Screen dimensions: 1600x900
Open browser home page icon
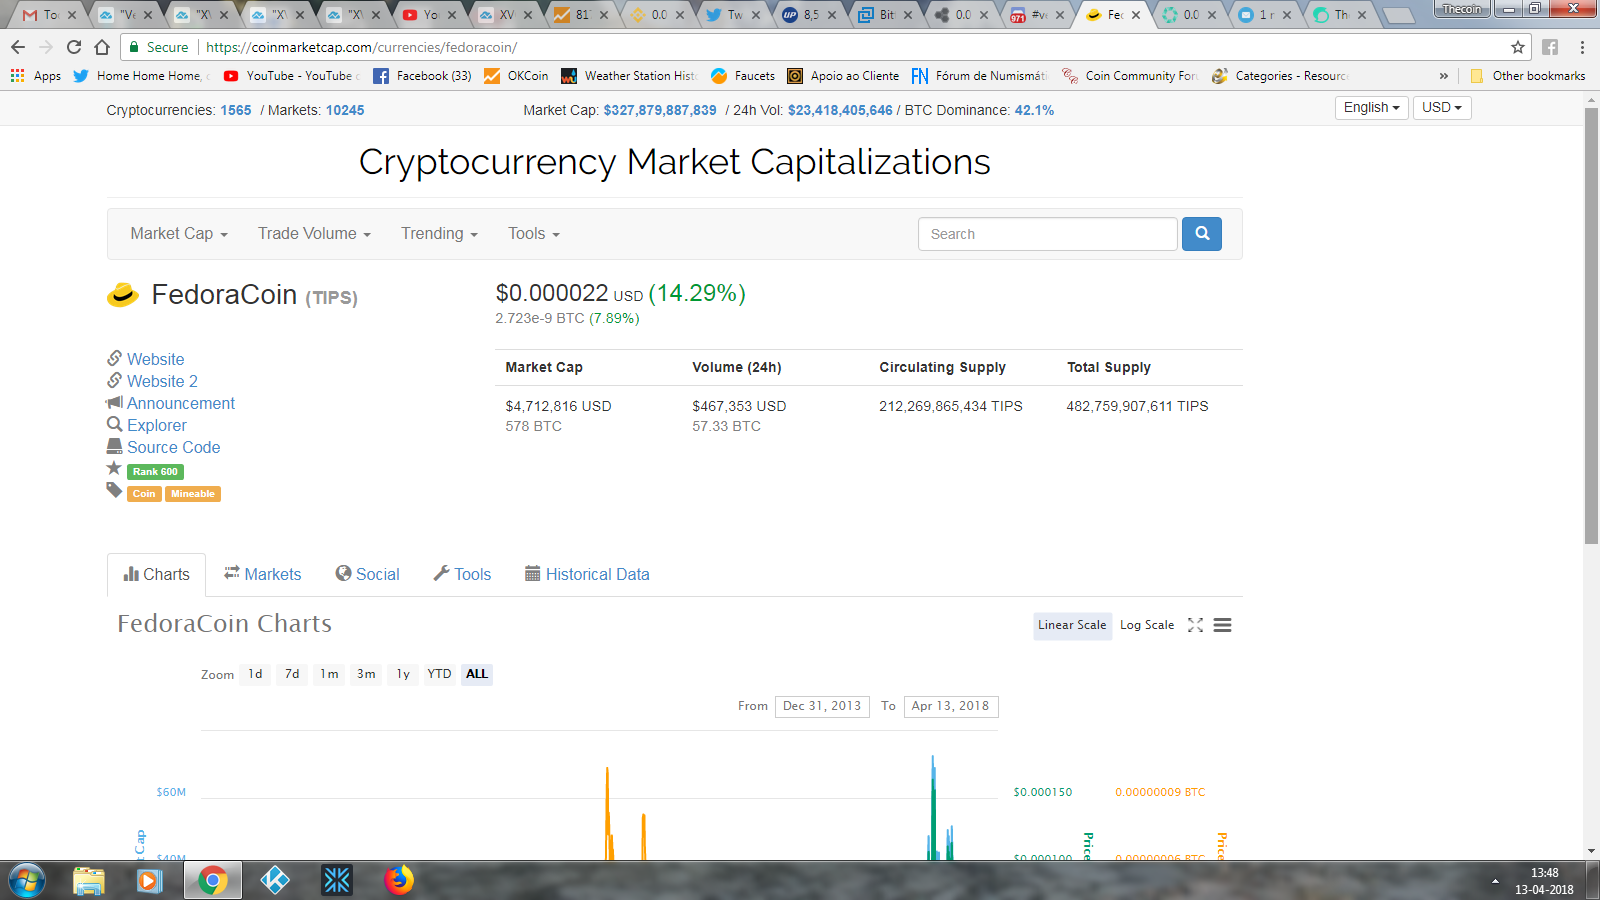click(102, 47)
